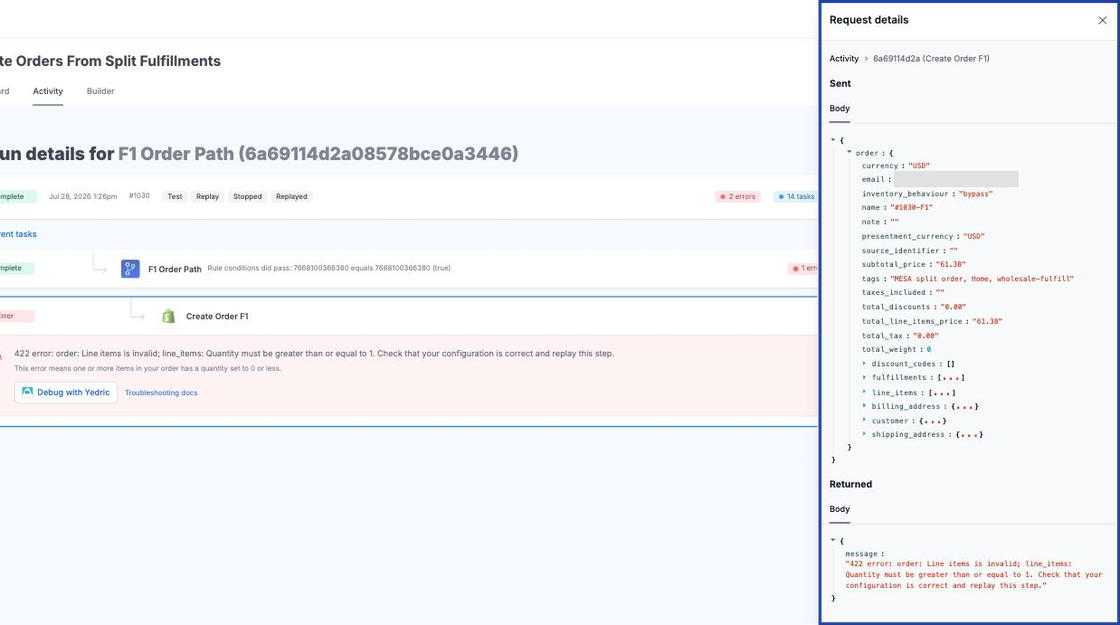Expand the billing_address object

pos(864,406)
